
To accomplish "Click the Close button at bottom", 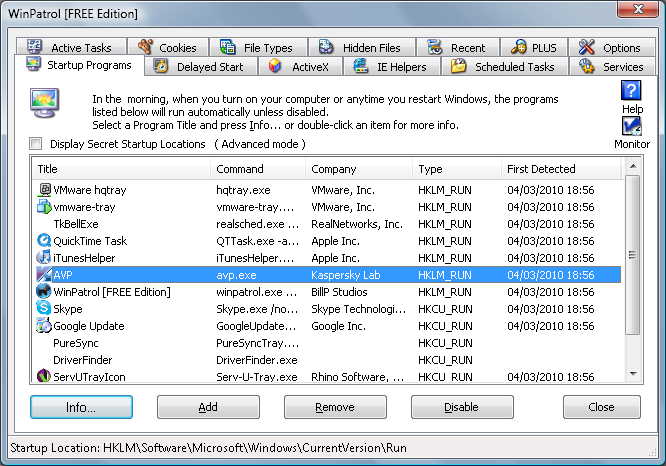I will [x=601, y=407].
